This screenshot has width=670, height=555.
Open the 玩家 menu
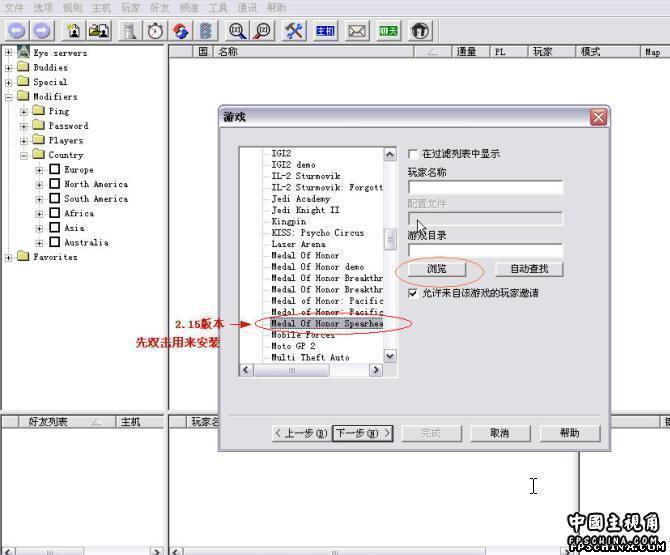130,7
